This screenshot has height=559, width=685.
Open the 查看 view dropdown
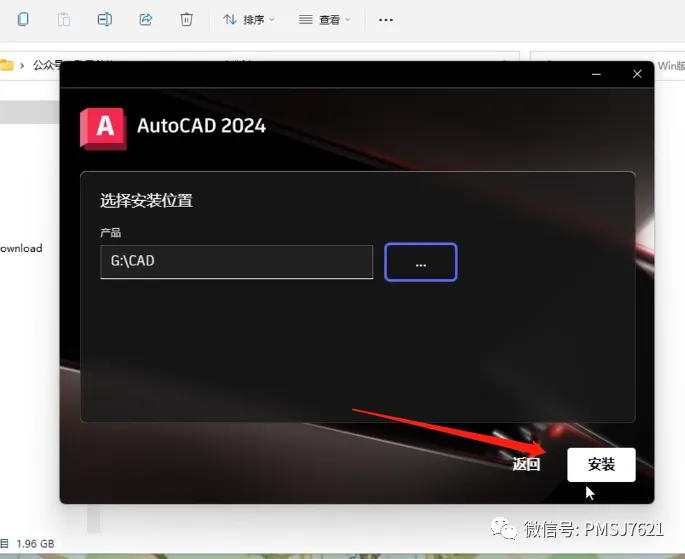tap(324, 20)
